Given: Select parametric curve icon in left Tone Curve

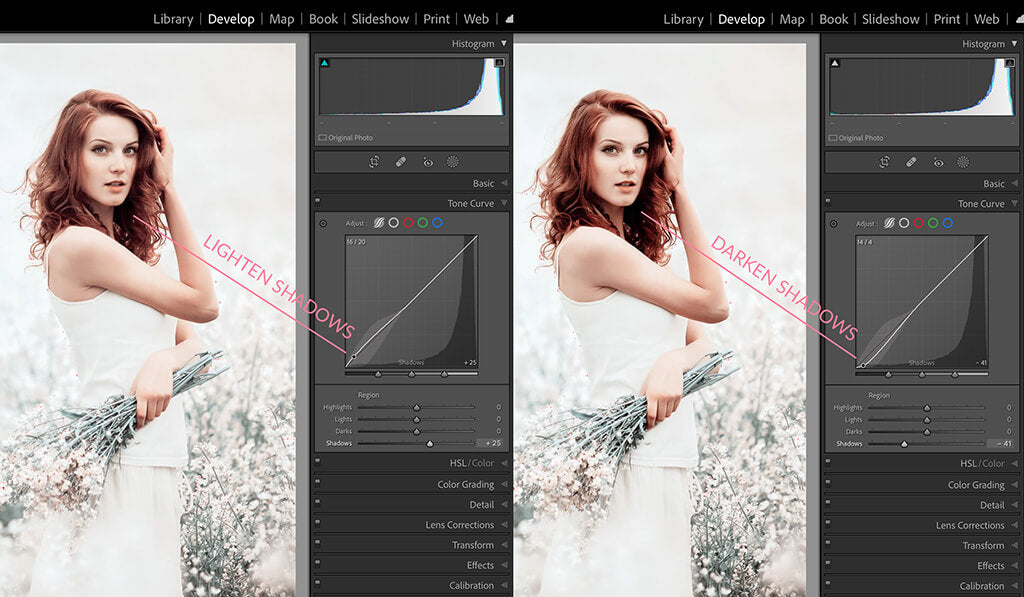Looking at the screenshot, I should (379, 223).
